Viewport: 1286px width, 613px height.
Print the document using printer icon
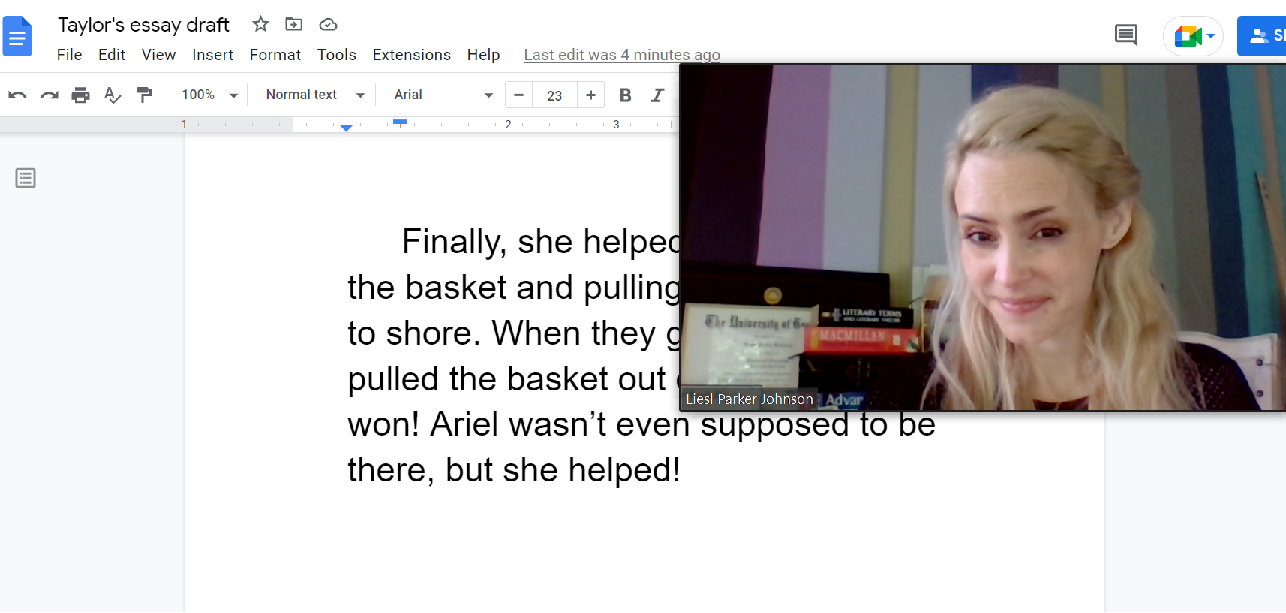pos(81,95)
